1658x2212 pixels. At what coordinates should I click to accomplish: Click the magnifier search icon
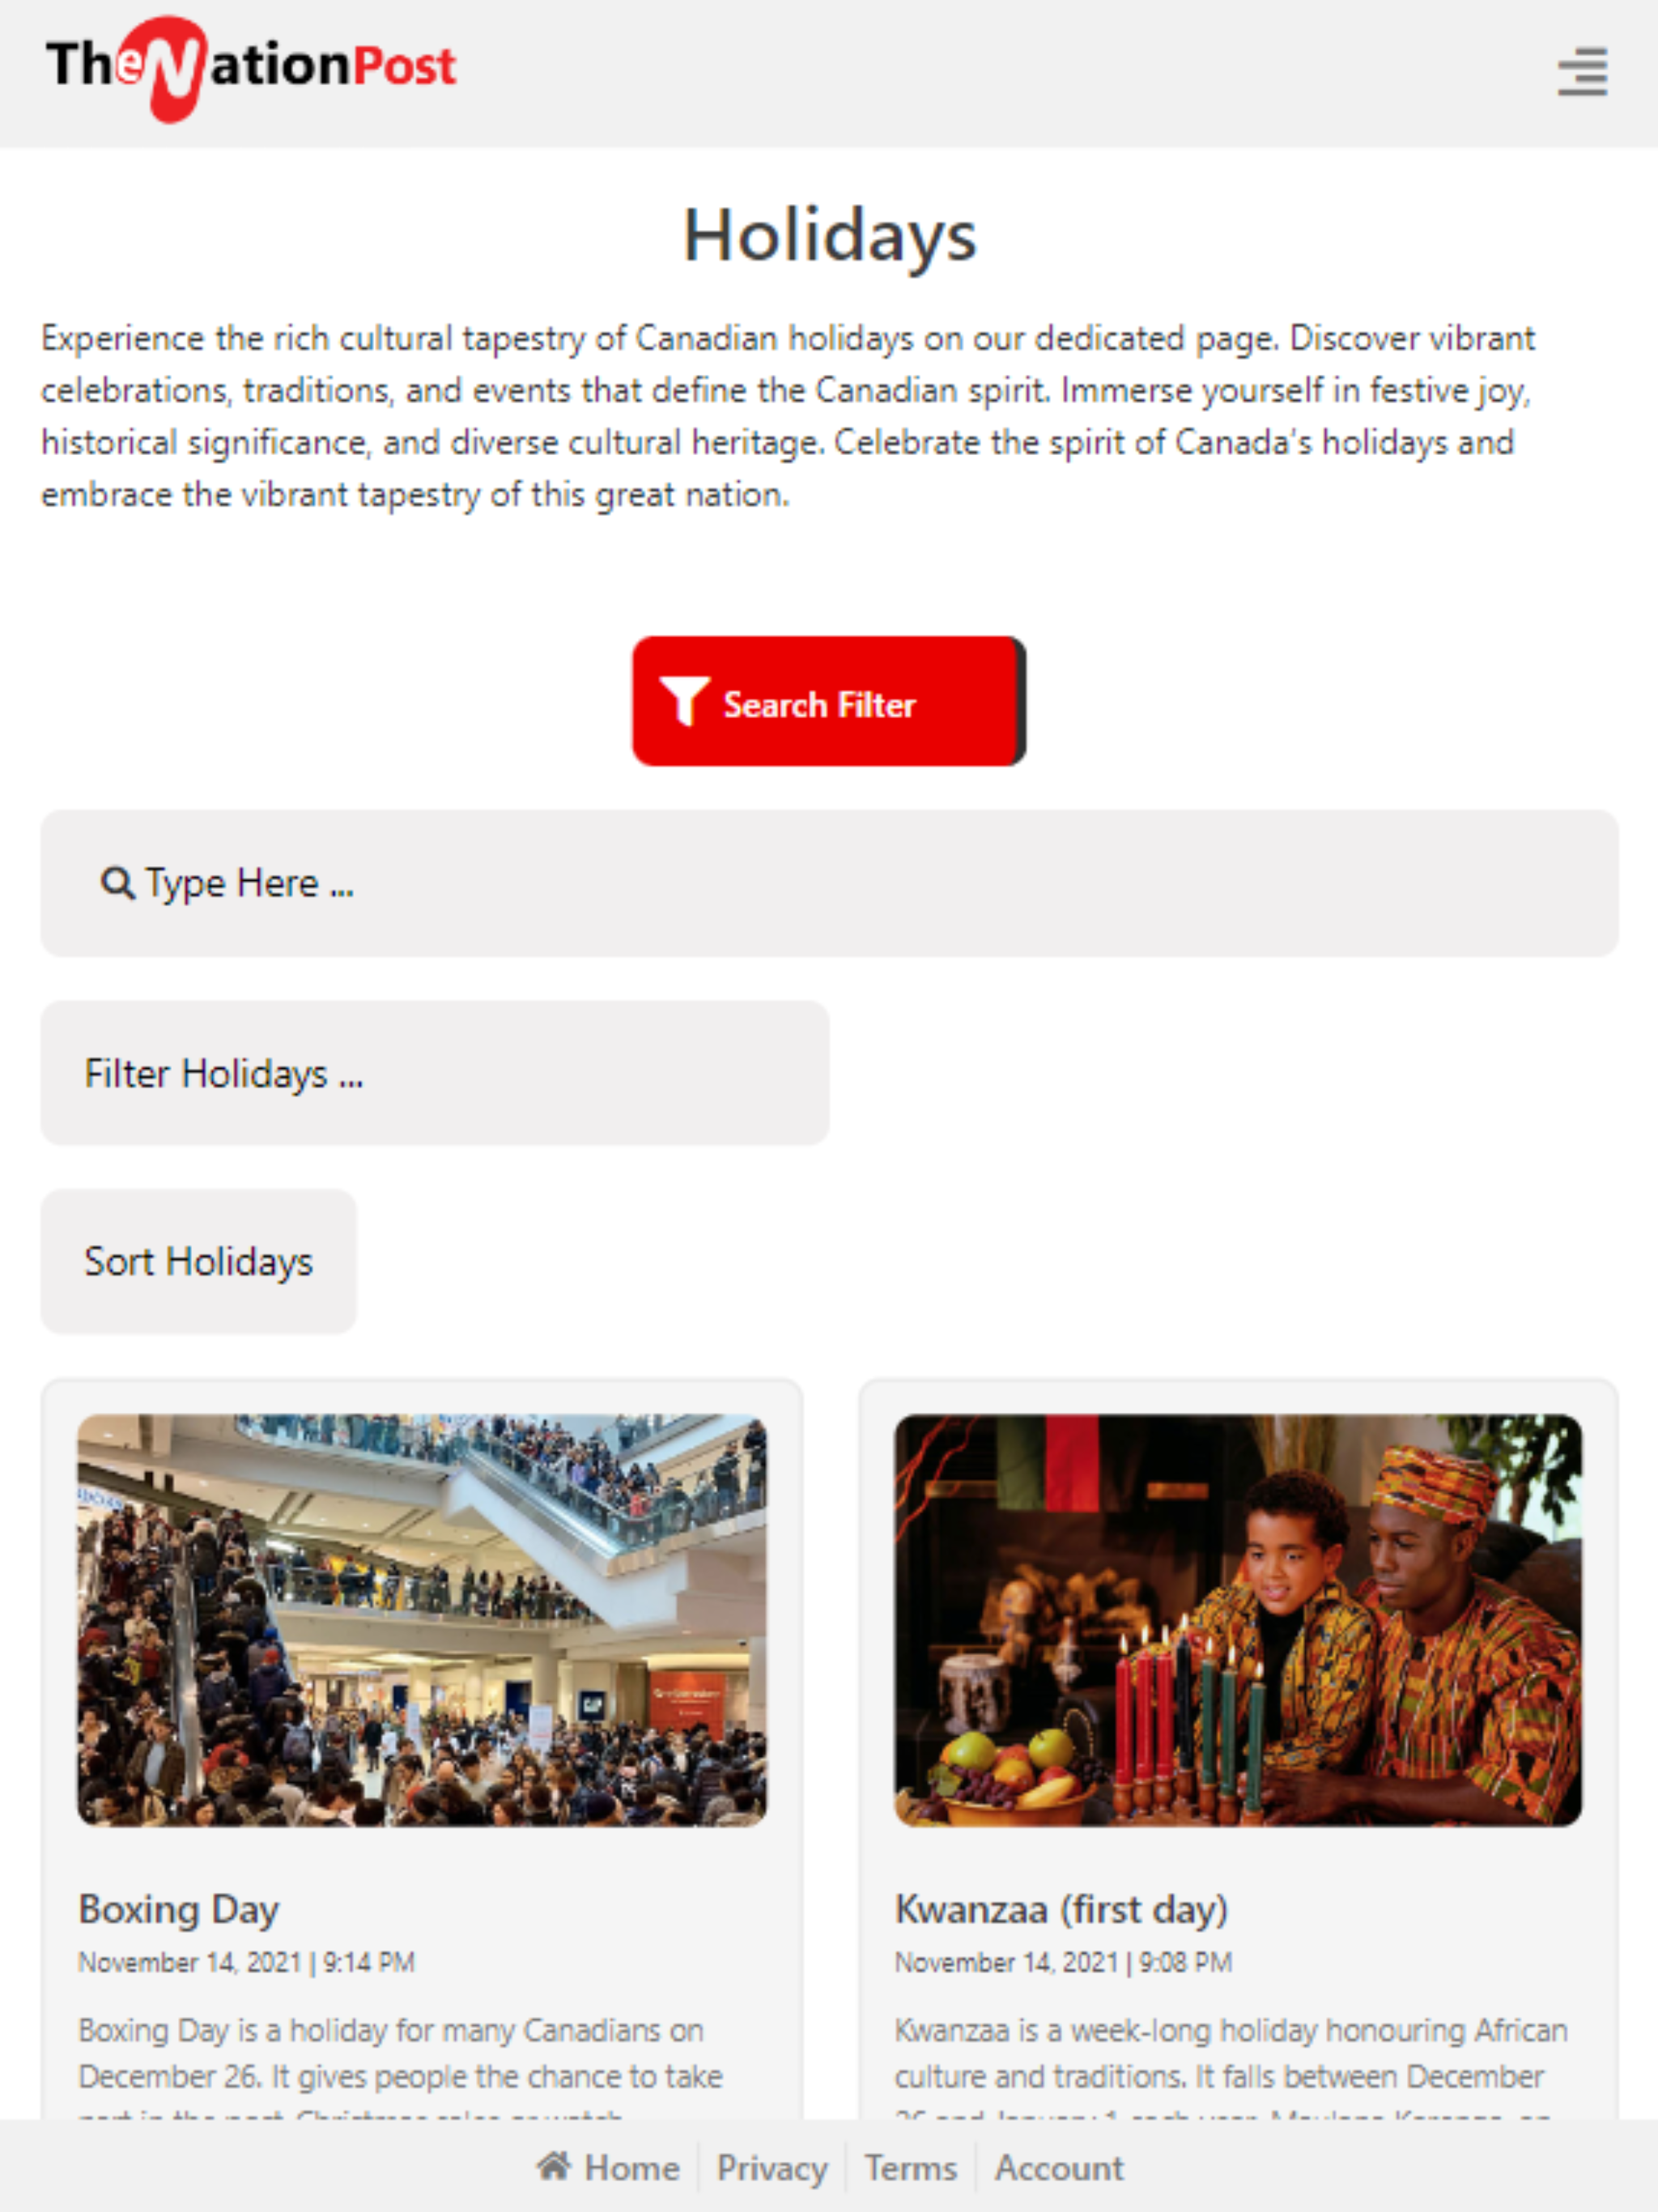(x=117, y=883)
